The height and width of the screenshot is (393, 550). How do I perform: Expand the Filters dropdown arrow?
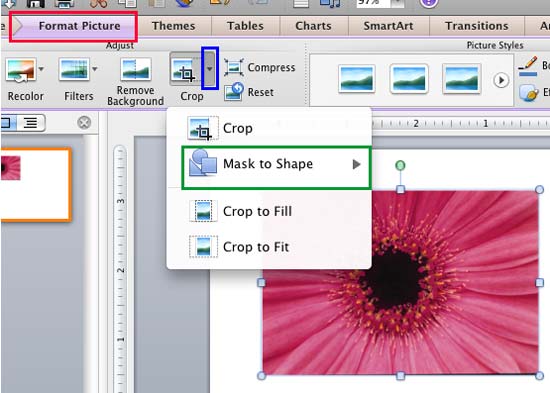(x=95, y=69)
